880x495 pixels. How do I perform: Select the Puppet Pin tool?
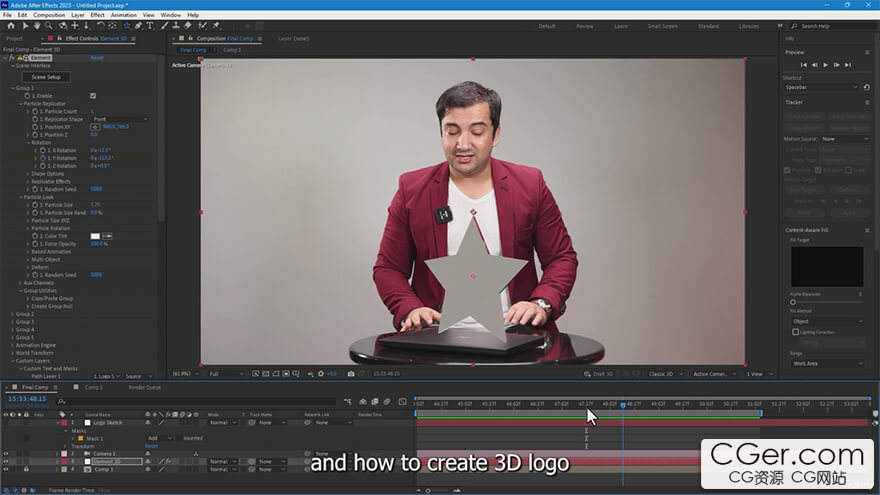tap(216, 26)
